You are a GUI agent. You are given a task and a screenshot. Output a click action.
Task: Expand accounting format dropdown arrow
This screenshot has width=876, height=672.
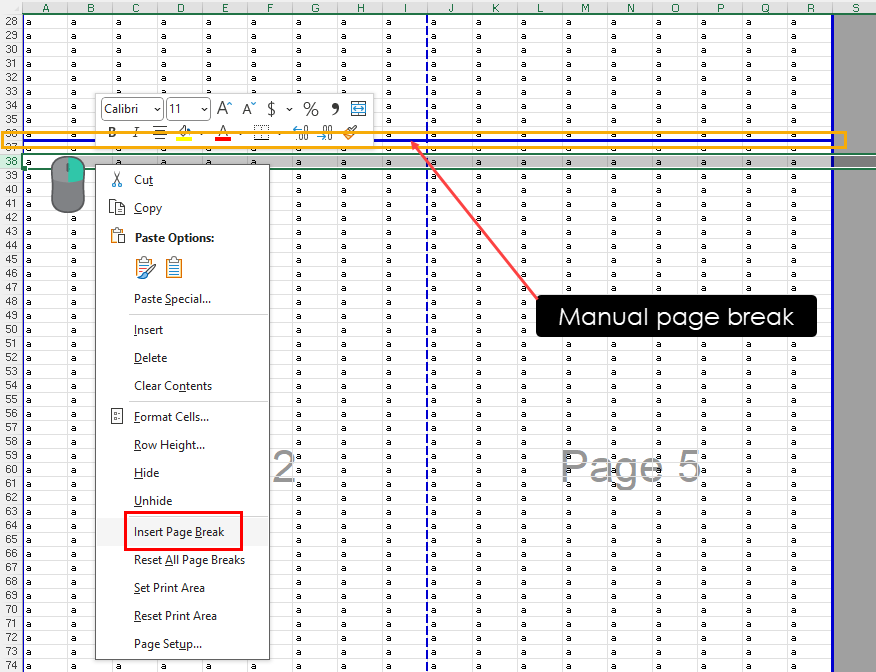tap(289, 109)
